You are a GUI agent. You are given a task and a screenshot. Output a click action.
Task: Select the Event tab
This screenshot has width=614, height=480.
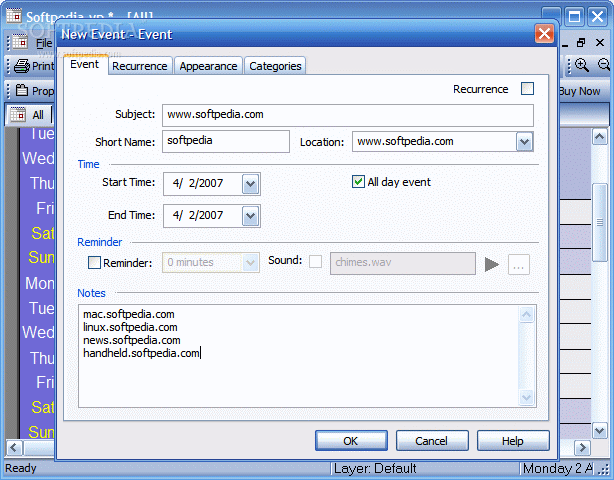85,64
